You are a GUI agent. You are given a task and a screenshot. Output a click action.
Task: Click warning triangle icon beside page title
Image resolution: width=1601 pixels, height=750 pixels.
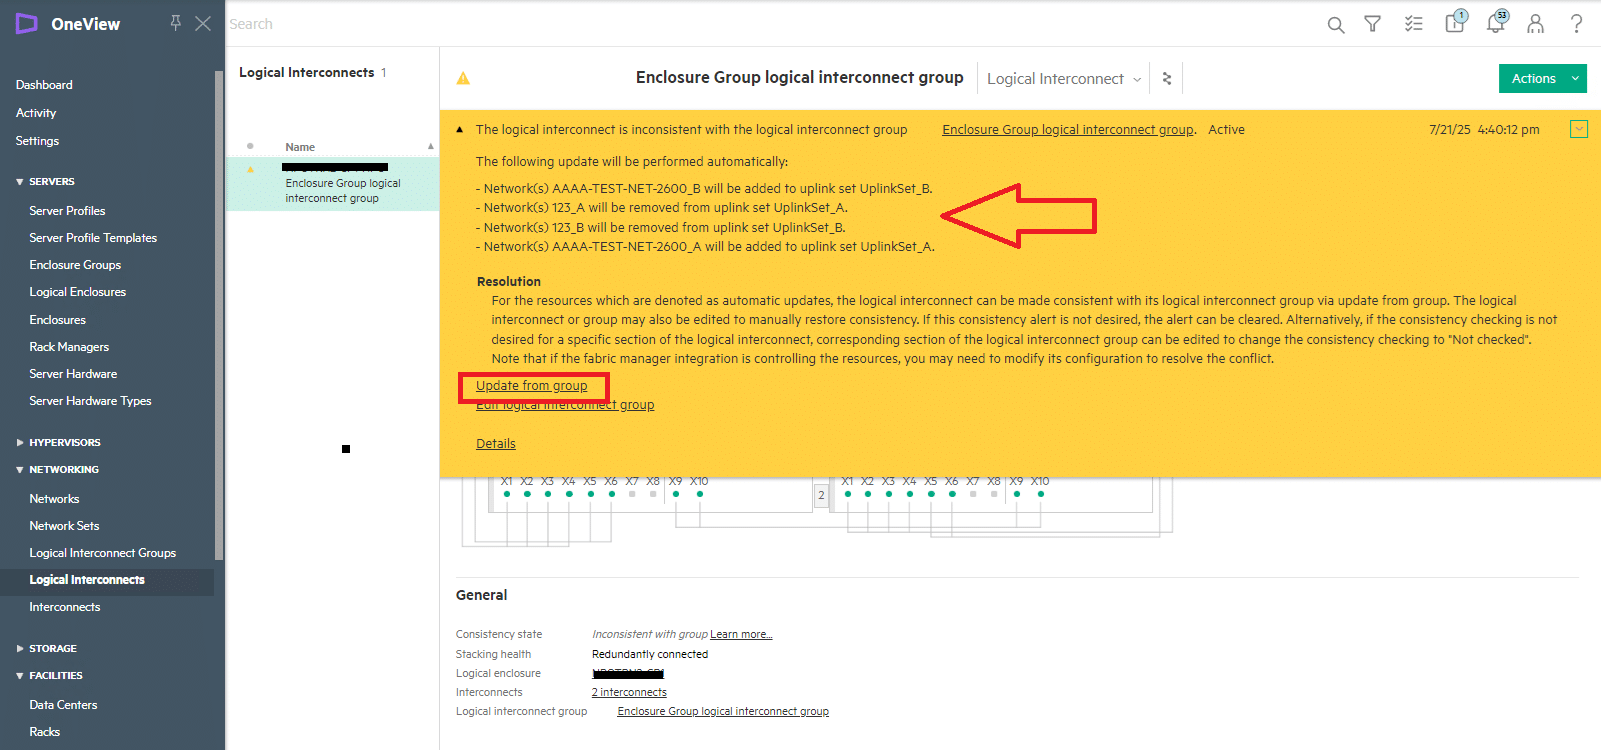tap(463, 78)
